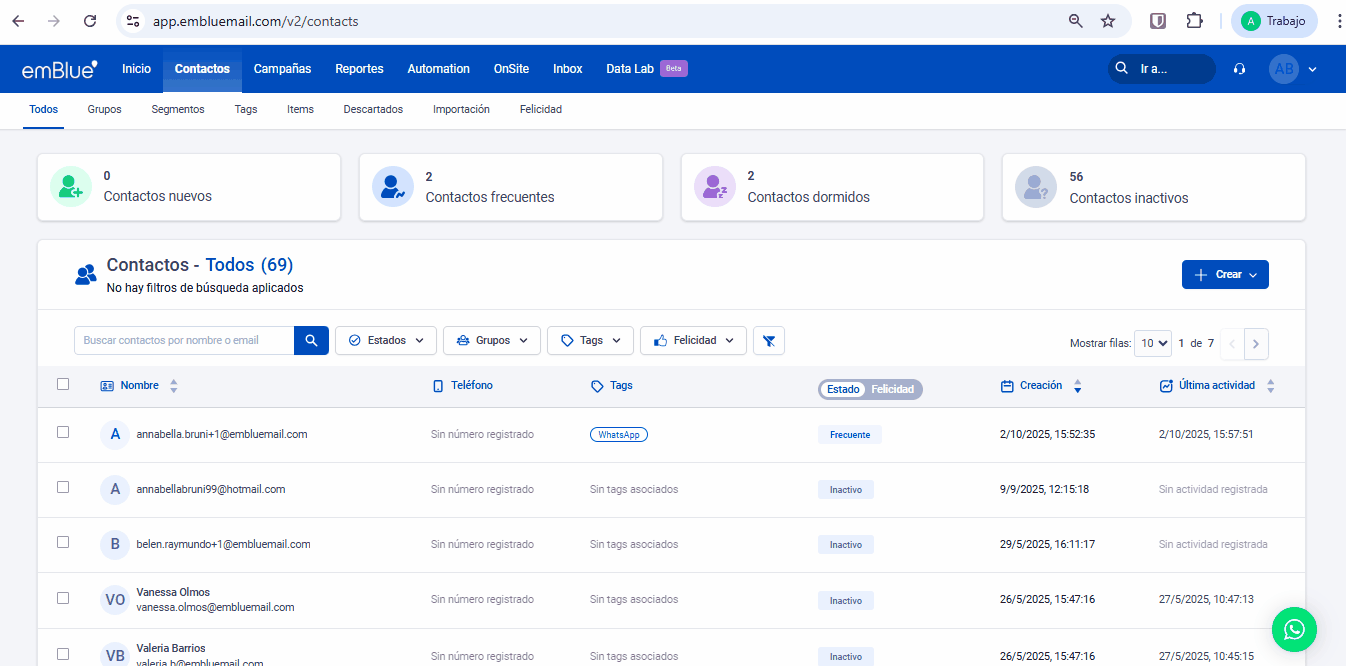Click the Crear button

[x=1225, y=275]
